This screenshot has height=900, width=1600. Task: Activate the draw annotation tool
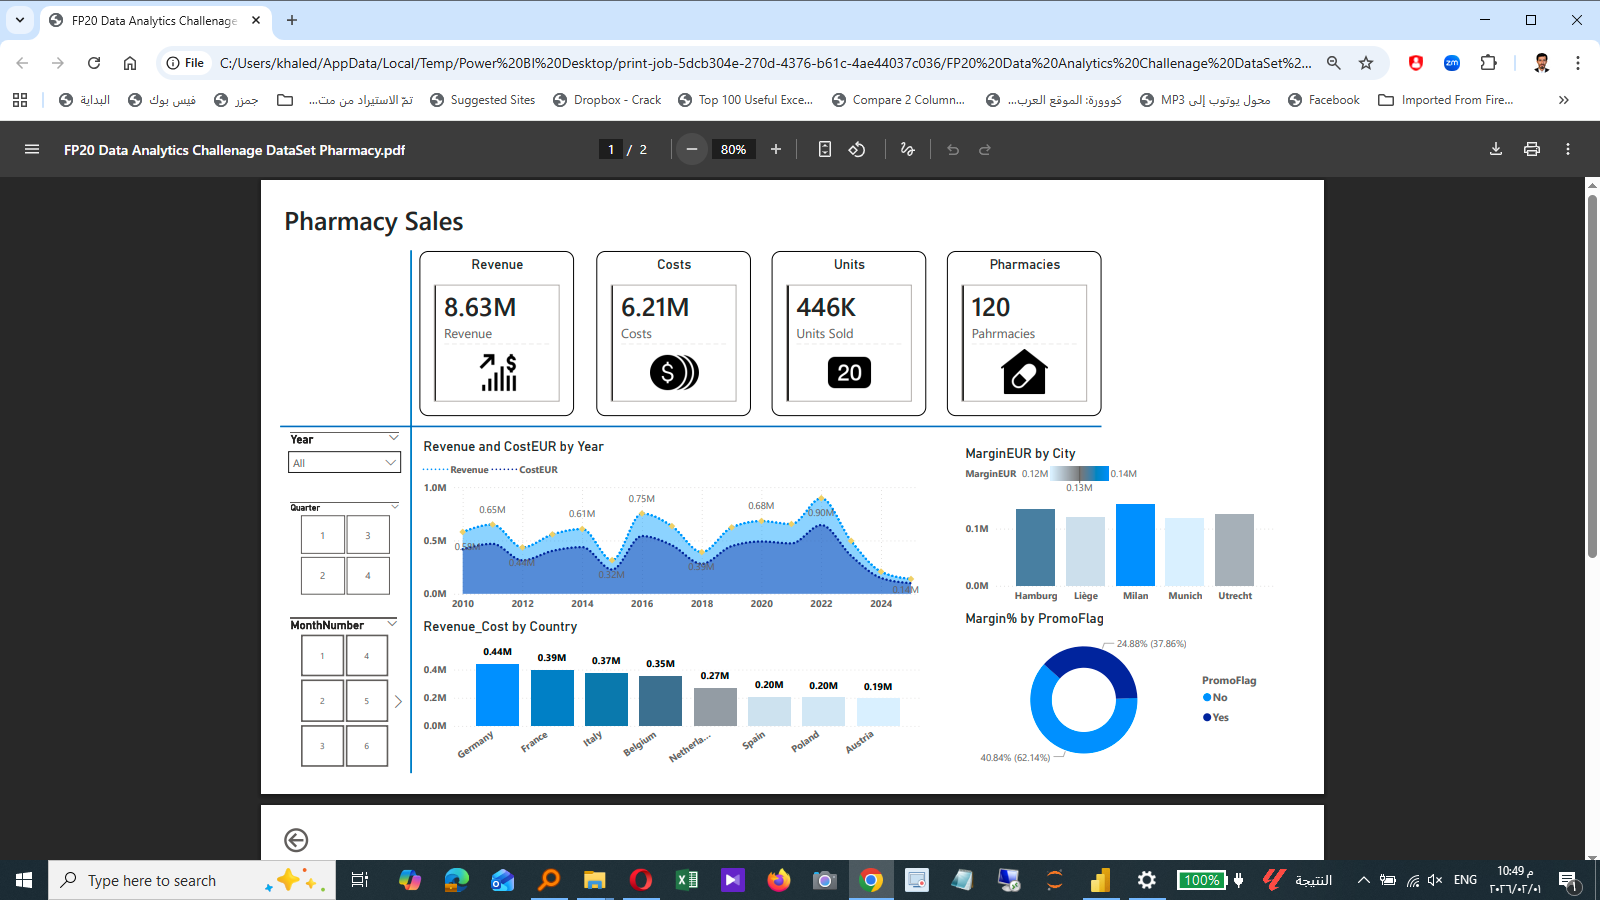[907, 149]
